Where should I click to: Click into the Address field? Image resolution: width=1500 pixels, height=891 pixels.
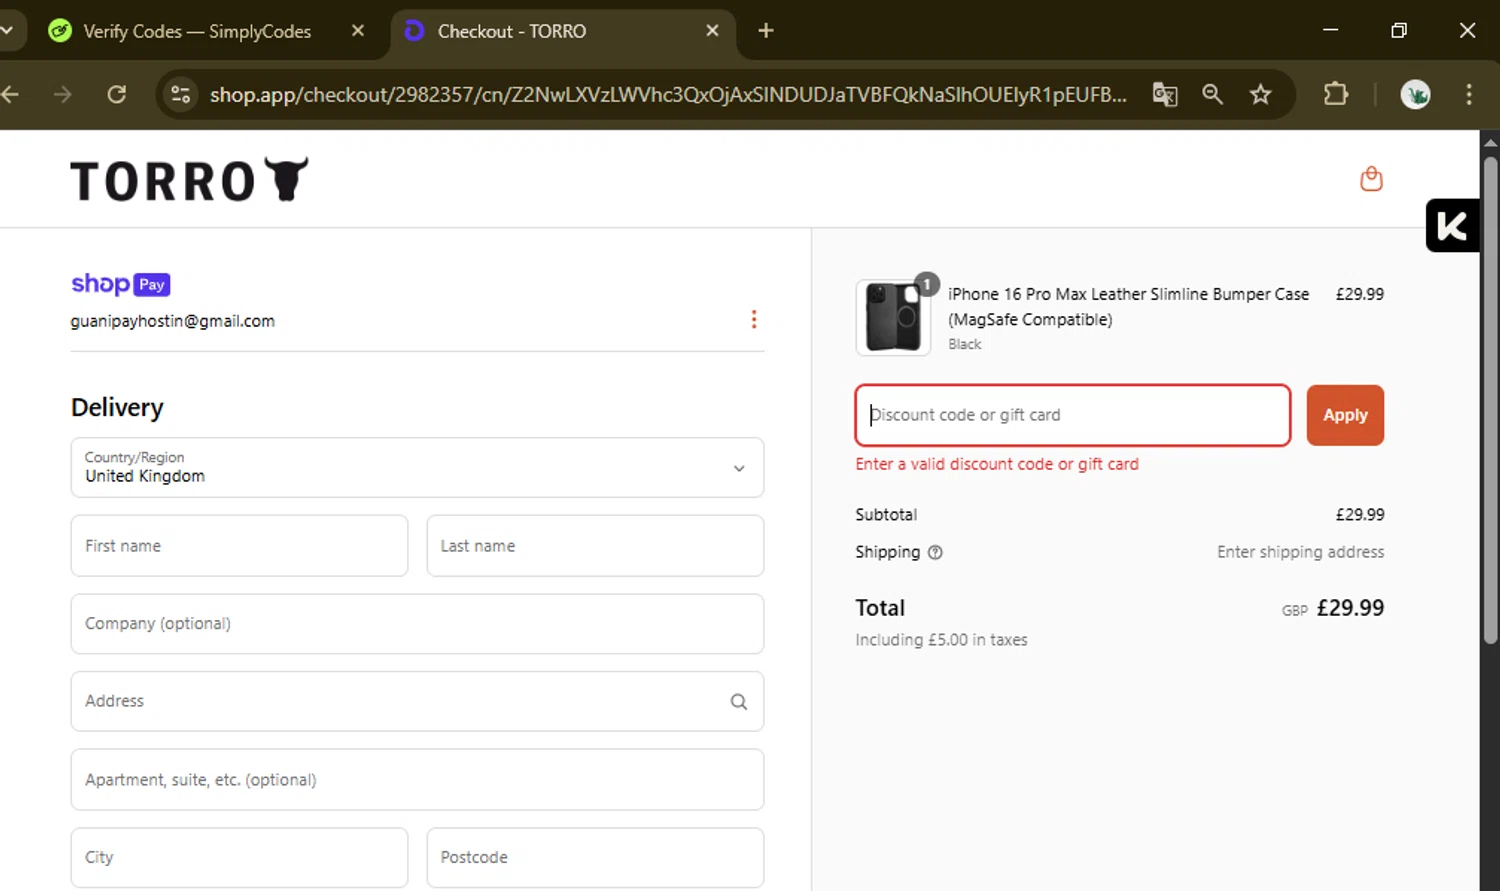coord(417,701)
